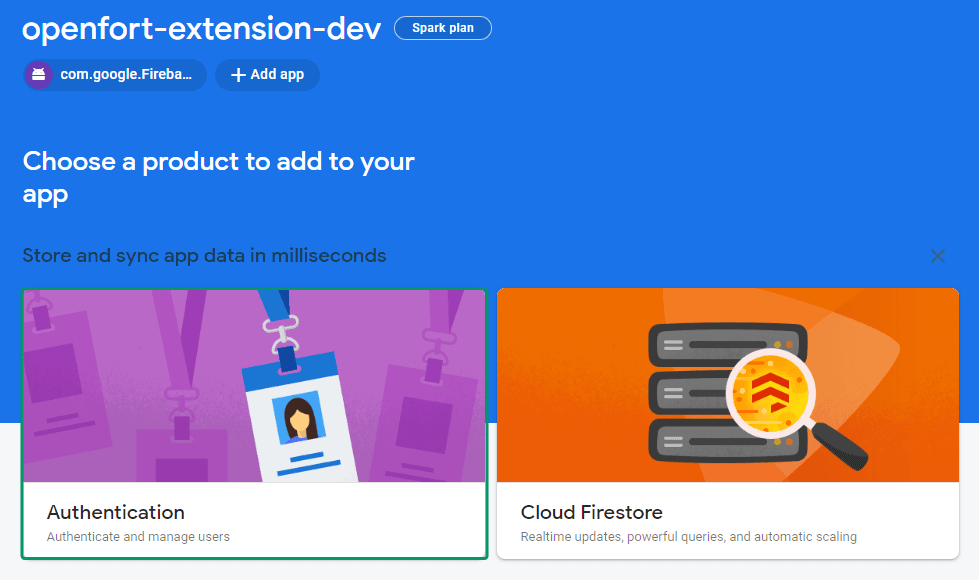979x580 pixels.
Task: Dismiss the product suggestion banner
Action: coord(938,256)
